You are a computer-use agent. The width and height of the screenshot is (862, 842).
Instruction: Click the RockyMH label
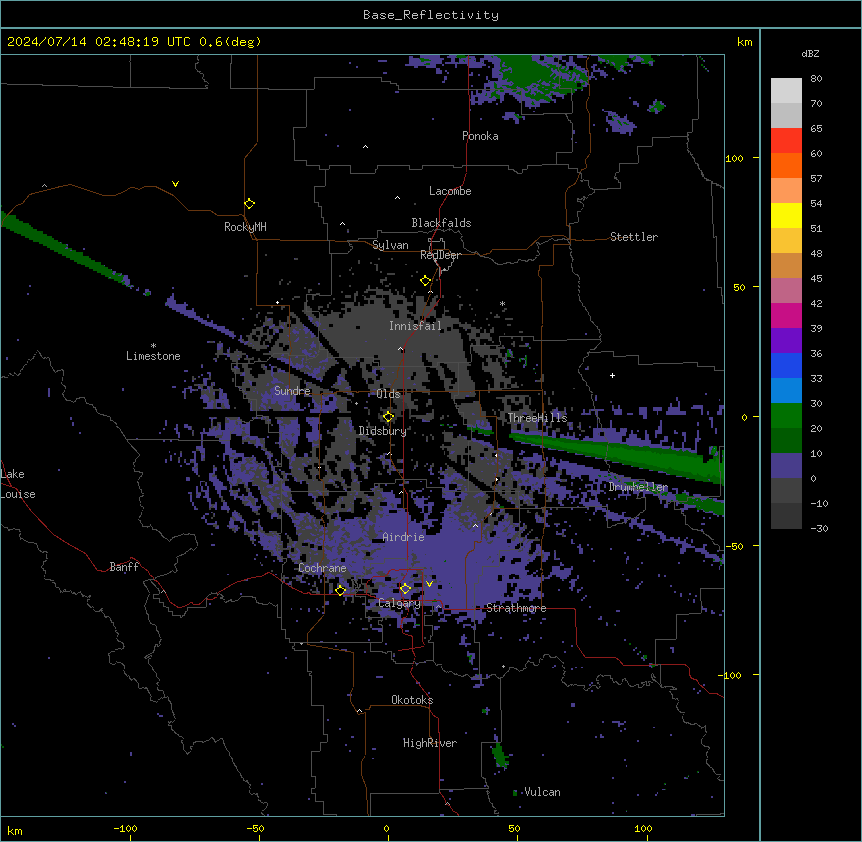click(x=245, y=226)
